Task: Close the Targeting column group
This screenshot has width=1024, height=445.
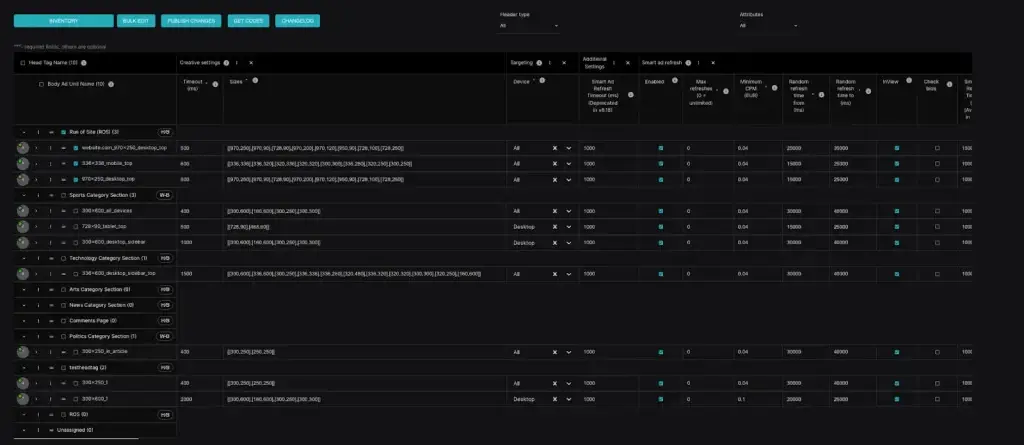Action: click(x=565, y=62)
